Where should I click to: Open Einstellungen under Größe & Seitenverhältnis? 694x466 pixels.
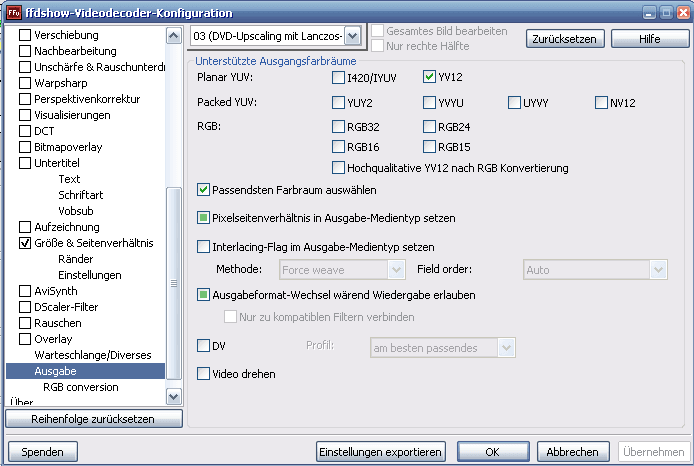point(90,275)
